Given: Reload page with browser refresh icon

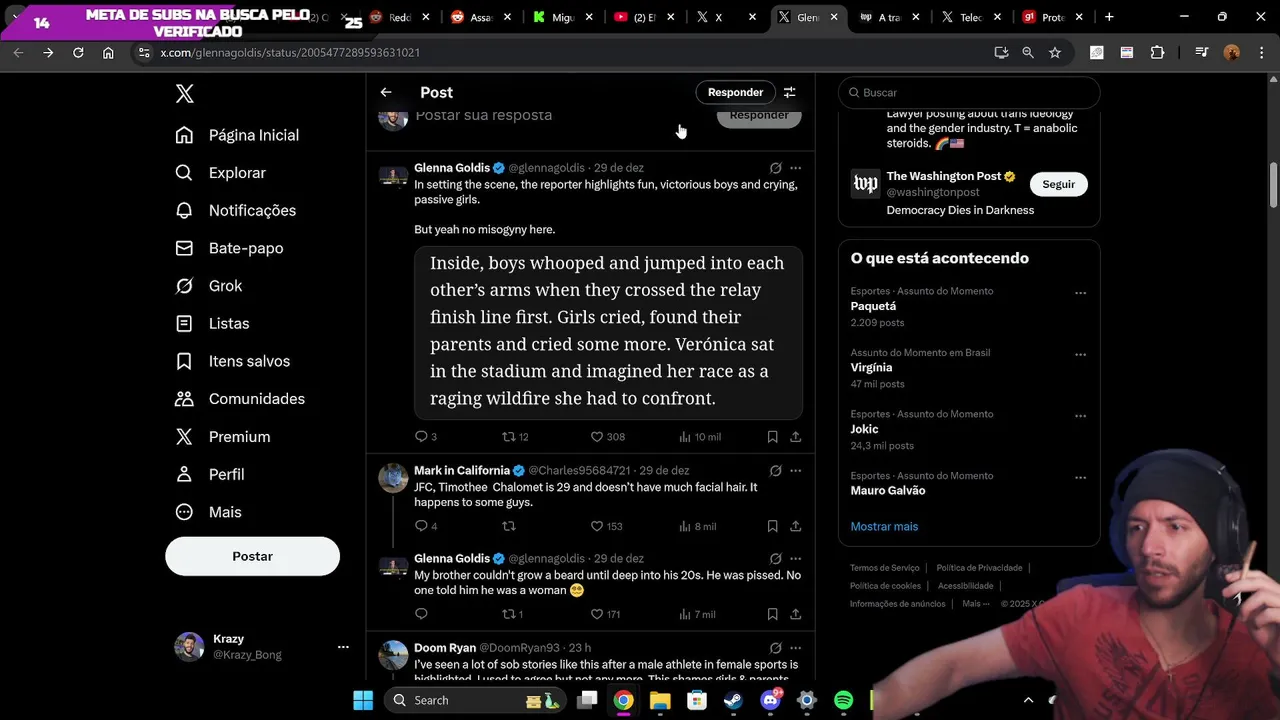Looking at the screenshot, I should click(78, 52).
